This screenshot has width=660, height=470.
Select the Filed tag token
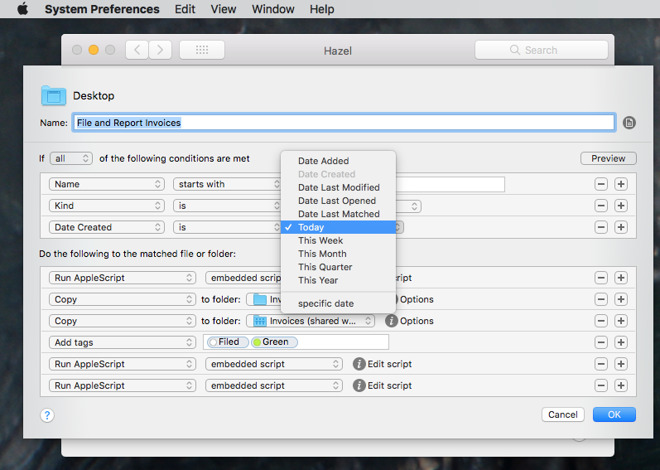click(228, 342)
